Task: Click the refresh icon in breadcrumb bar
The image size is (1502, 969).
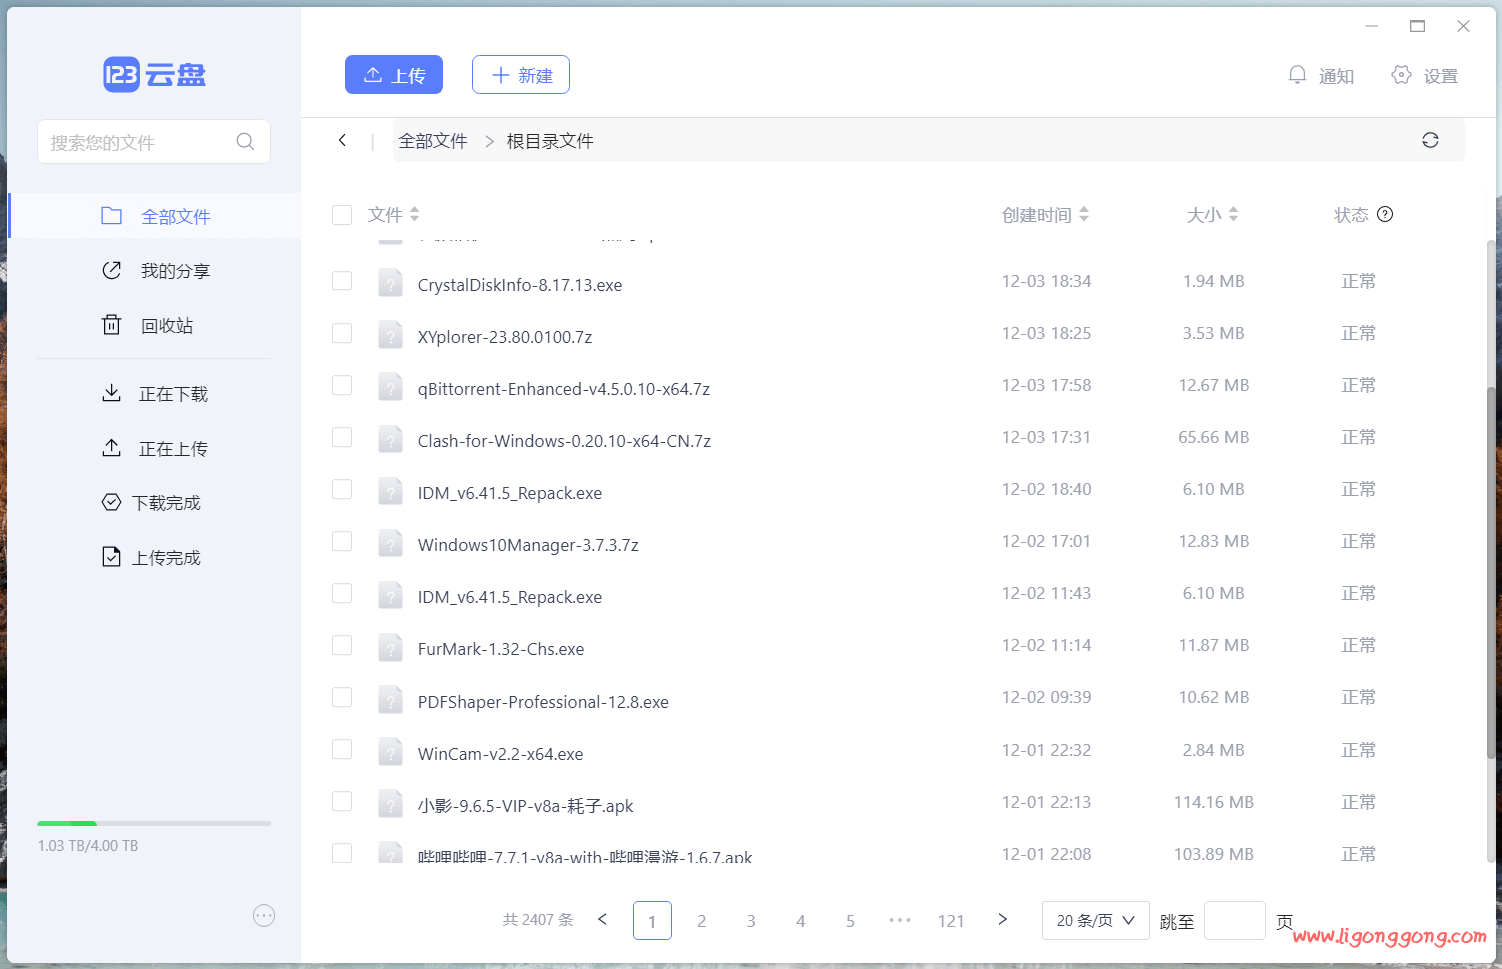Action: pos(1430,140)
